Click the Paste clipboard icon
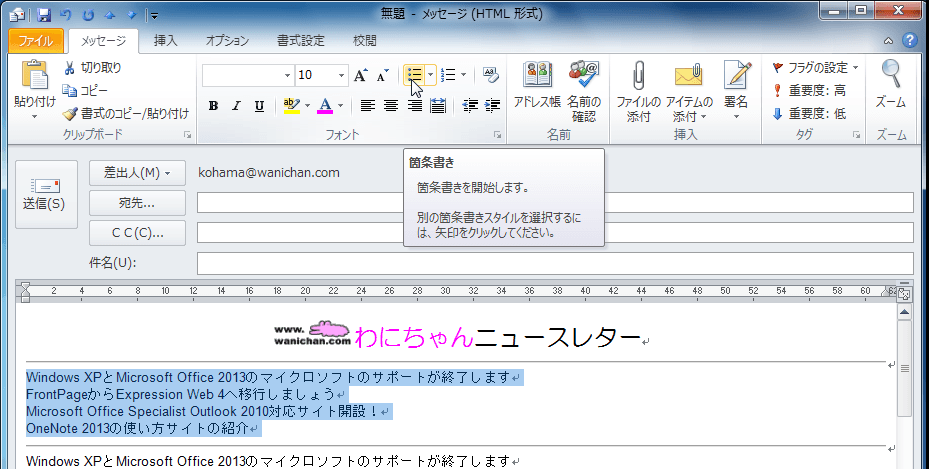The width and height of the screenshot is (929, 469). [35, 75]
